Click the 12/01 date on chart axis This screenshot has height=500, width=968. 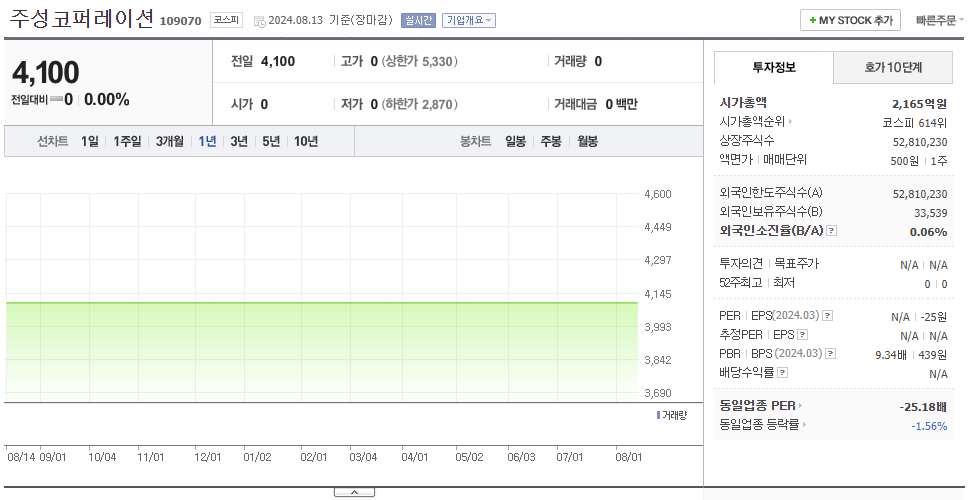point(207,457)
